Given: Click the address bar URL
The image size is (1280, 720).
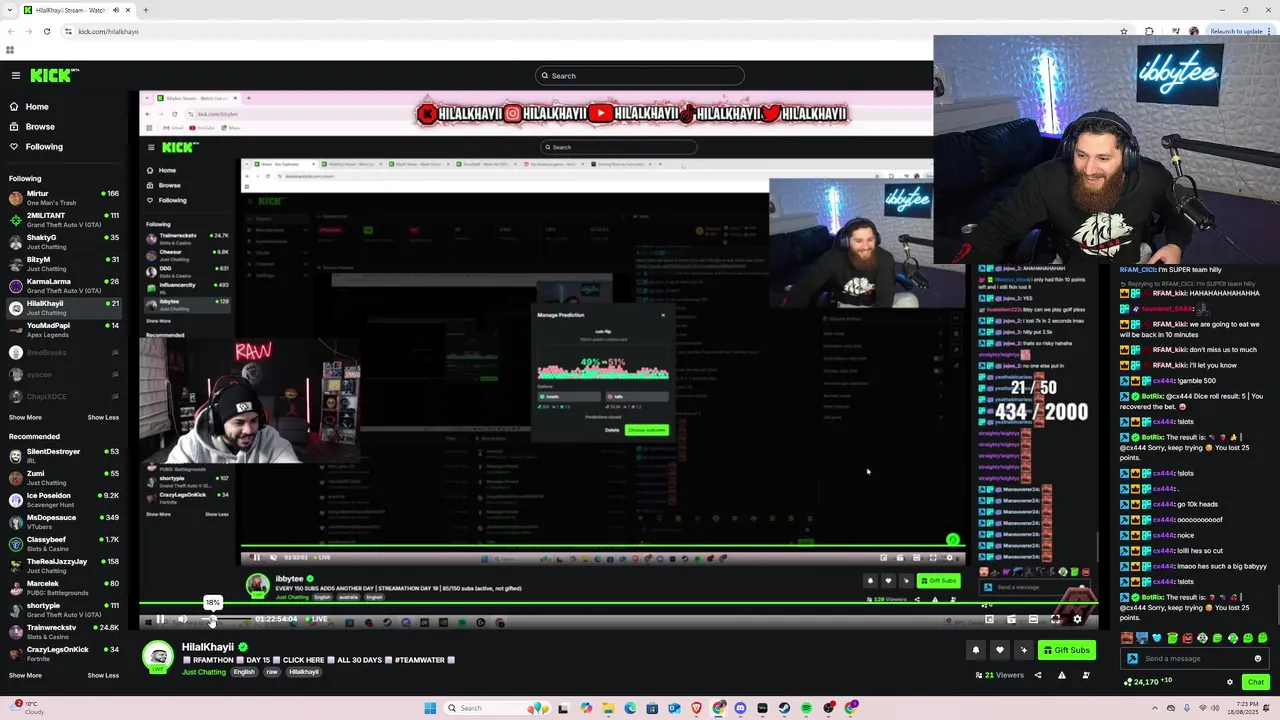Looking at the screenshot, I should coord(108,31).
